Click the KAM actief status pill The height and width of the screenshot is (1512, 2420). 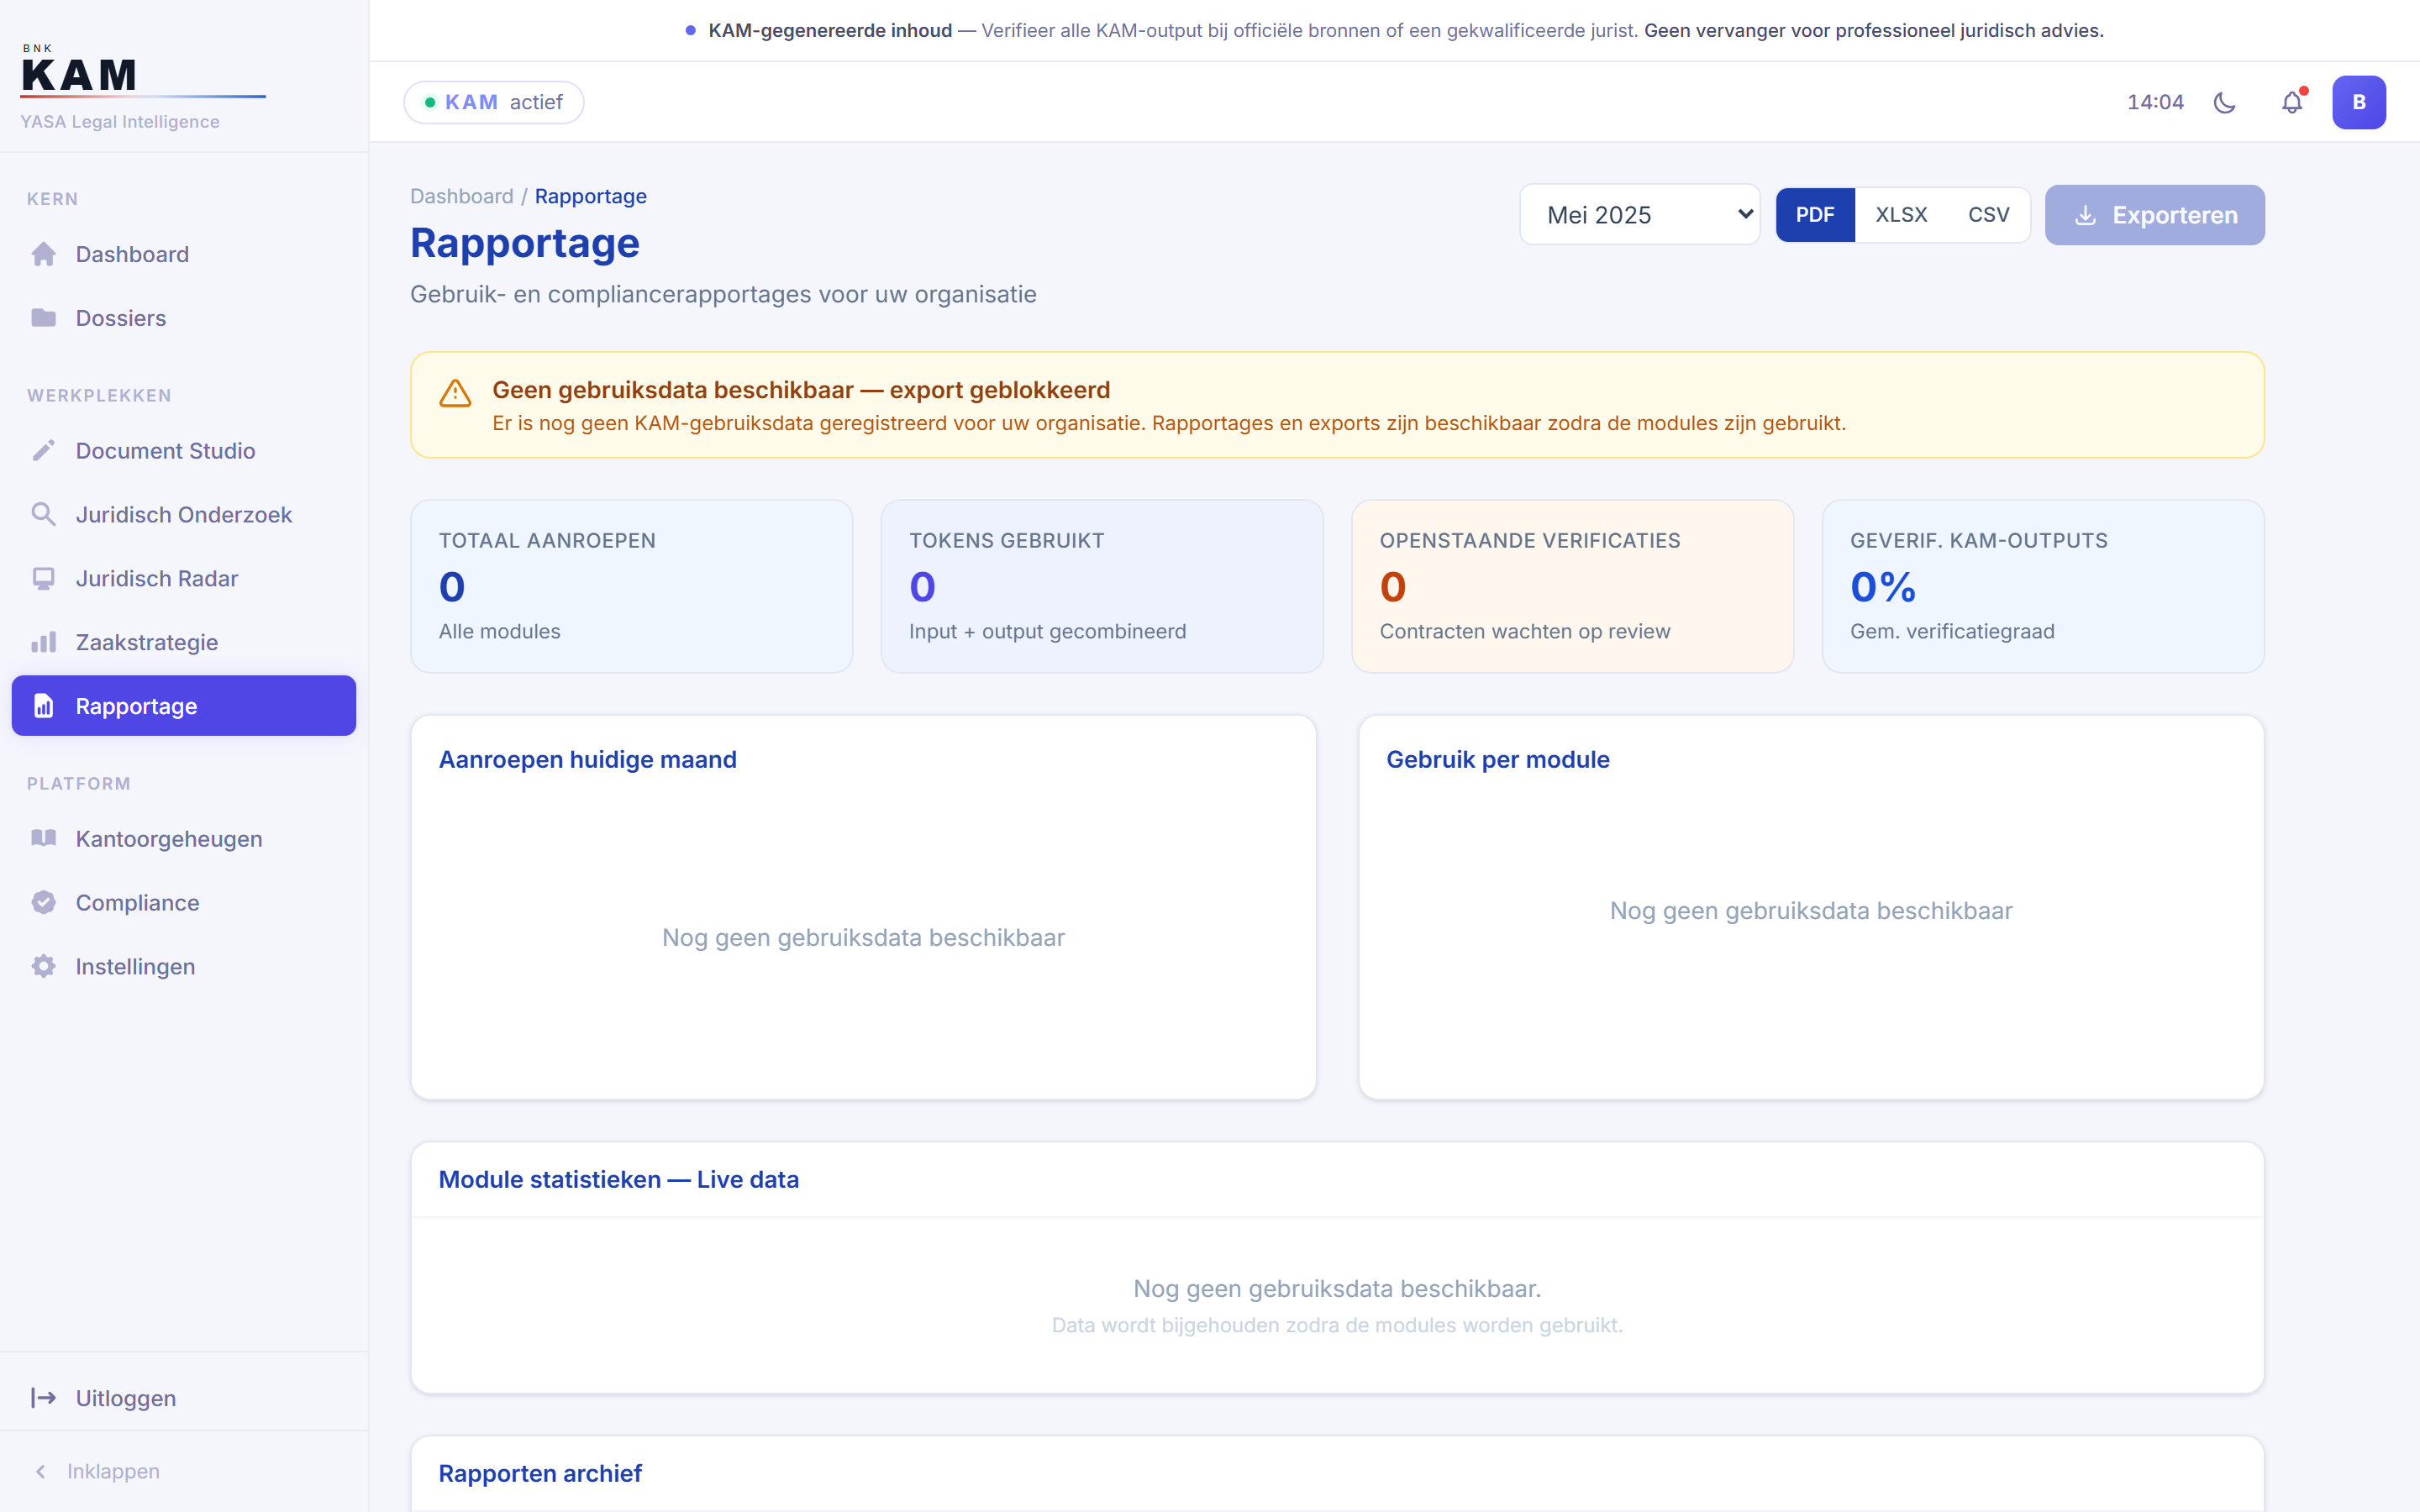[494, 102]
